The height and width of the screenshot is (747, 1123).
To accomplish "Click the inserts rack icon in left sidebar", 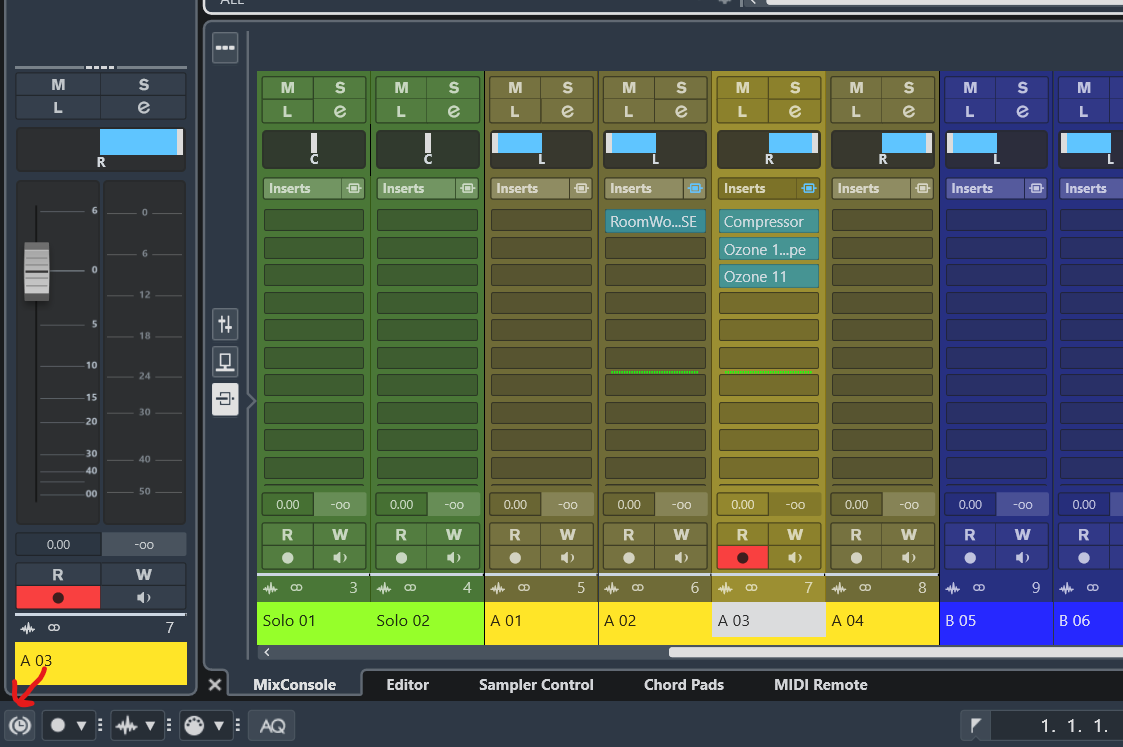I will [225, 399].
